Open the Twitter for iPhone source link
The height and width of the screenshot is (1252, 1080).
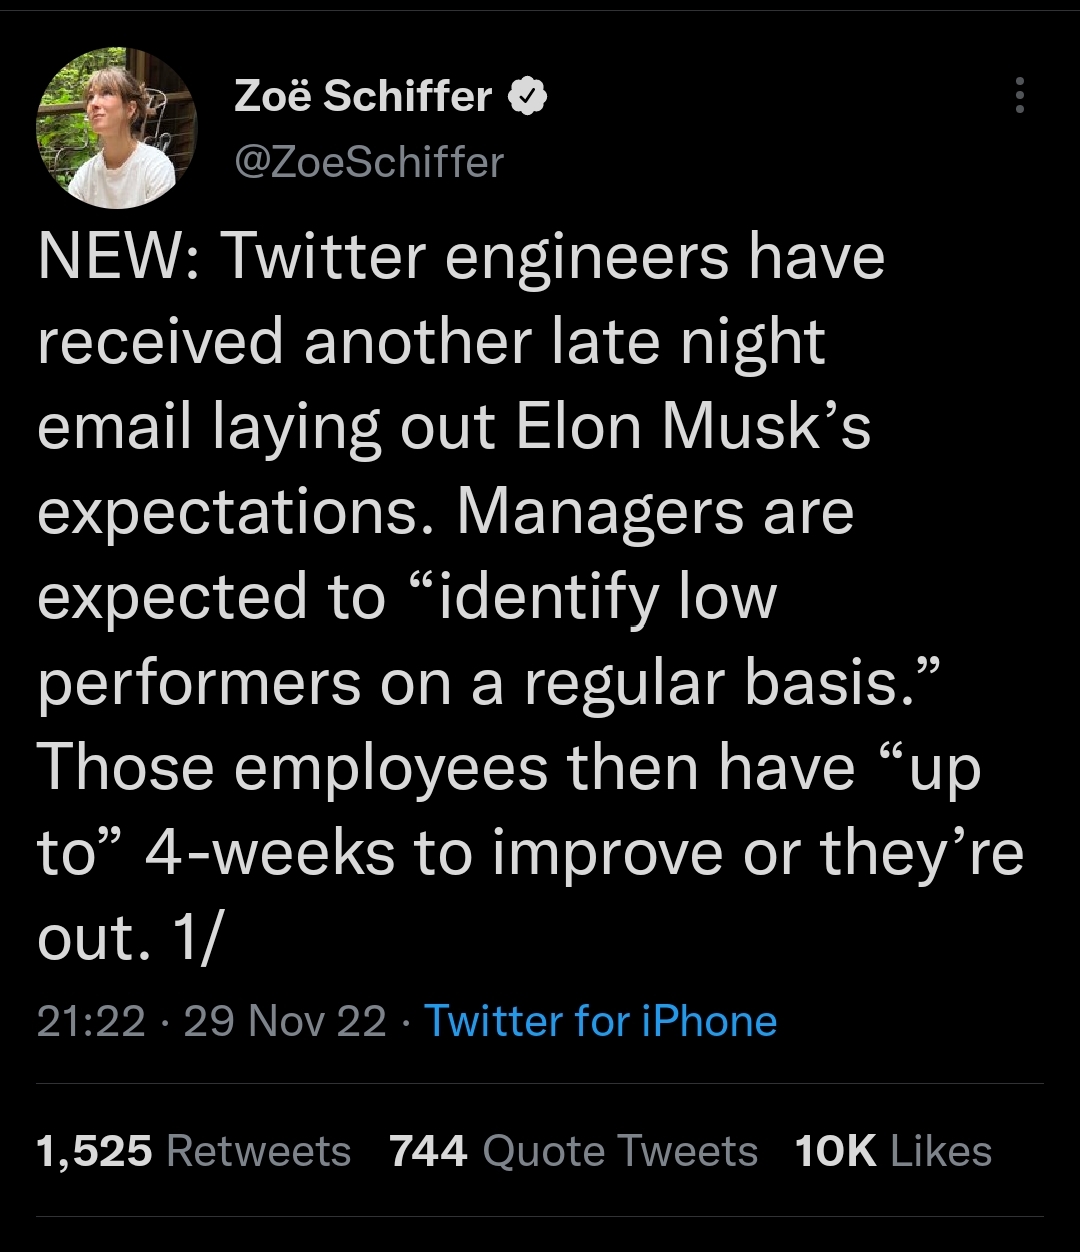[600, 1021]
